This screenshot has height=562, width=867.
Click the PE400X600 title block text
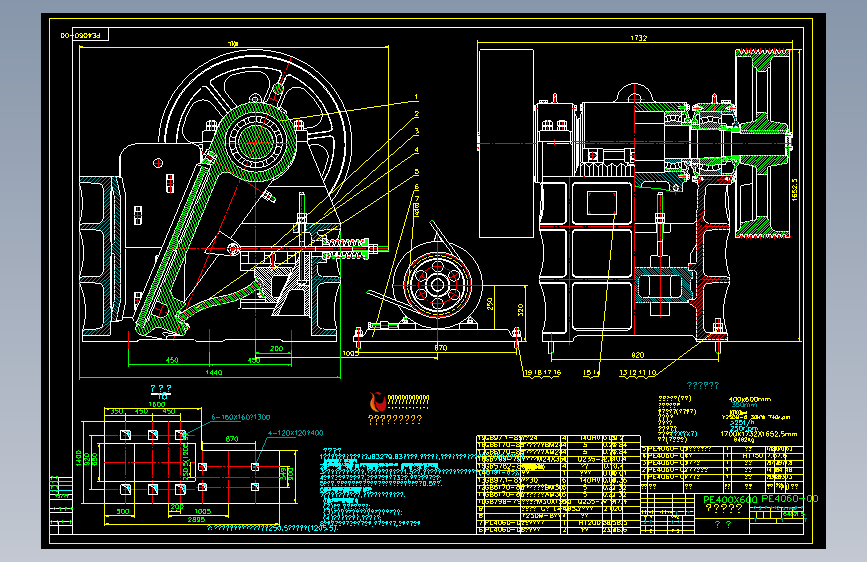pyautogui.click(x=730, y=499)
